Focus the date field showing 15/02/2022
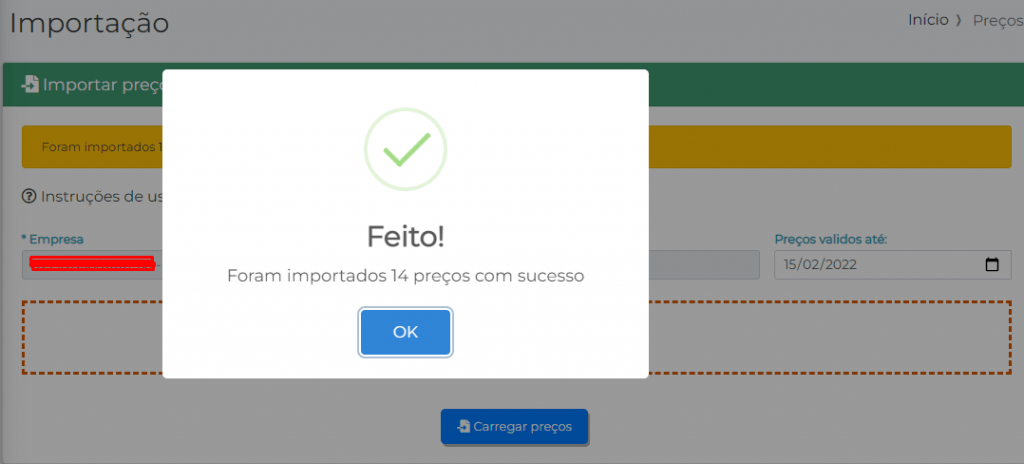The image size is (1024, 464). coord(870,265)
